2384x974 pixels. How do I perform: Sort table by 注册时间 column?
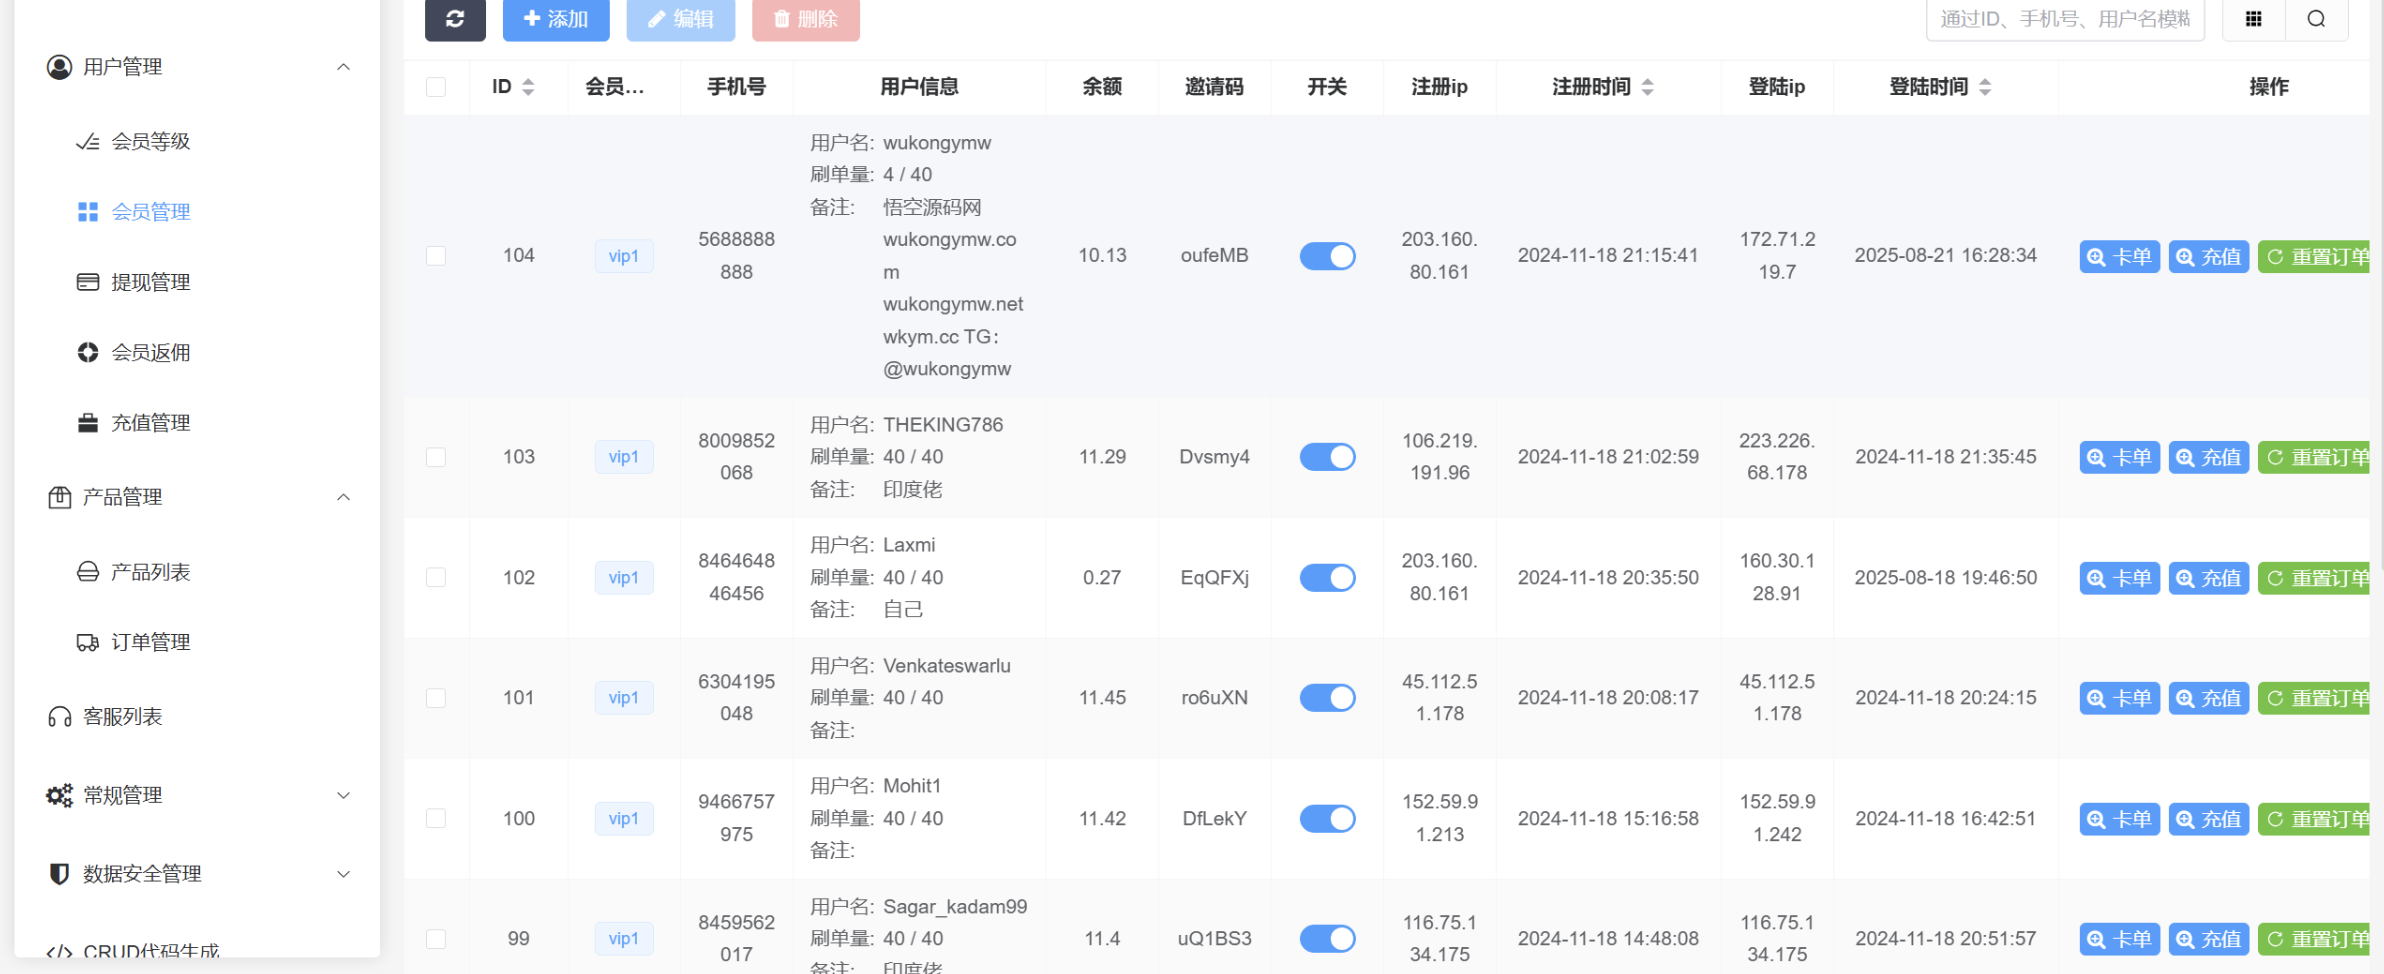(1647, 87)
